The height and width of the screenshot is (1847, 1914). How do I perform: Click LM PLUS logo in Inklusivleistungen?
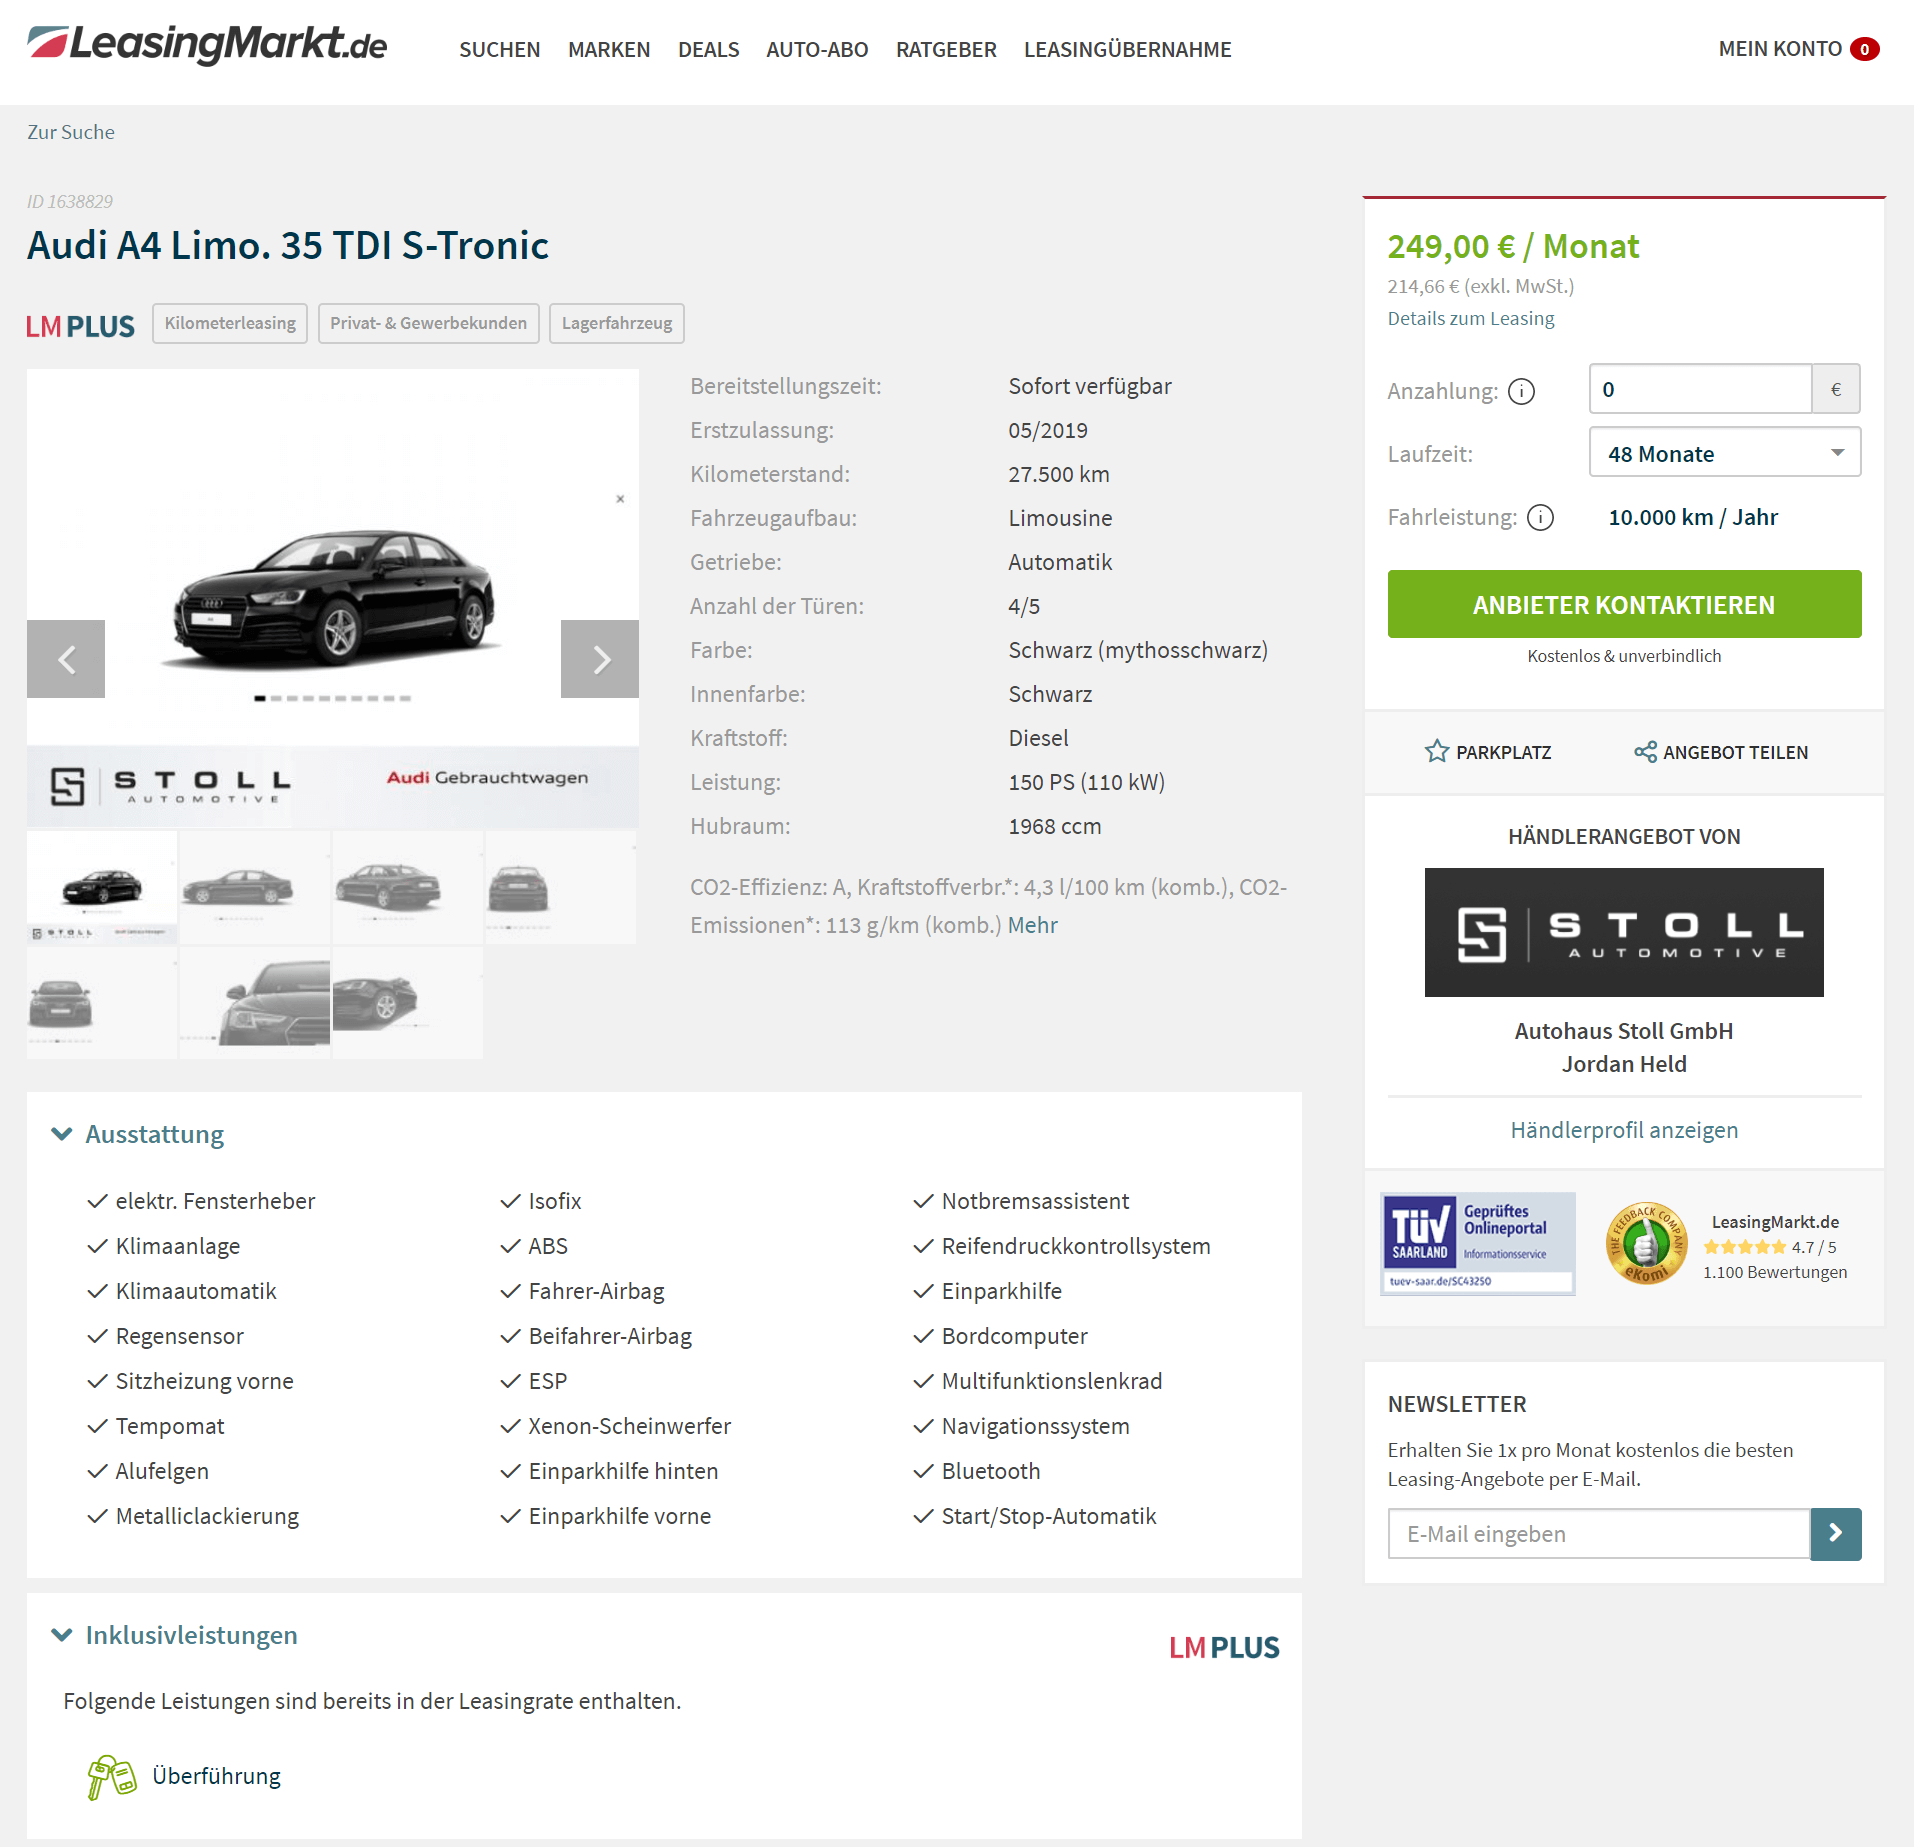pos(1224,1647)
